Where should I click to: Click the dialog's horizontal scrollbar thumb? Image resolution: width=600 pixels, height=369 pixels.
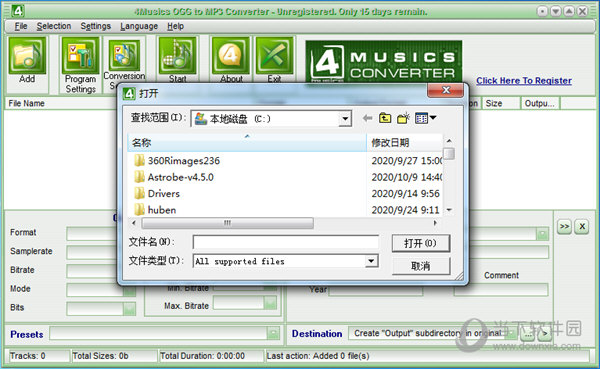pos(227,223)
